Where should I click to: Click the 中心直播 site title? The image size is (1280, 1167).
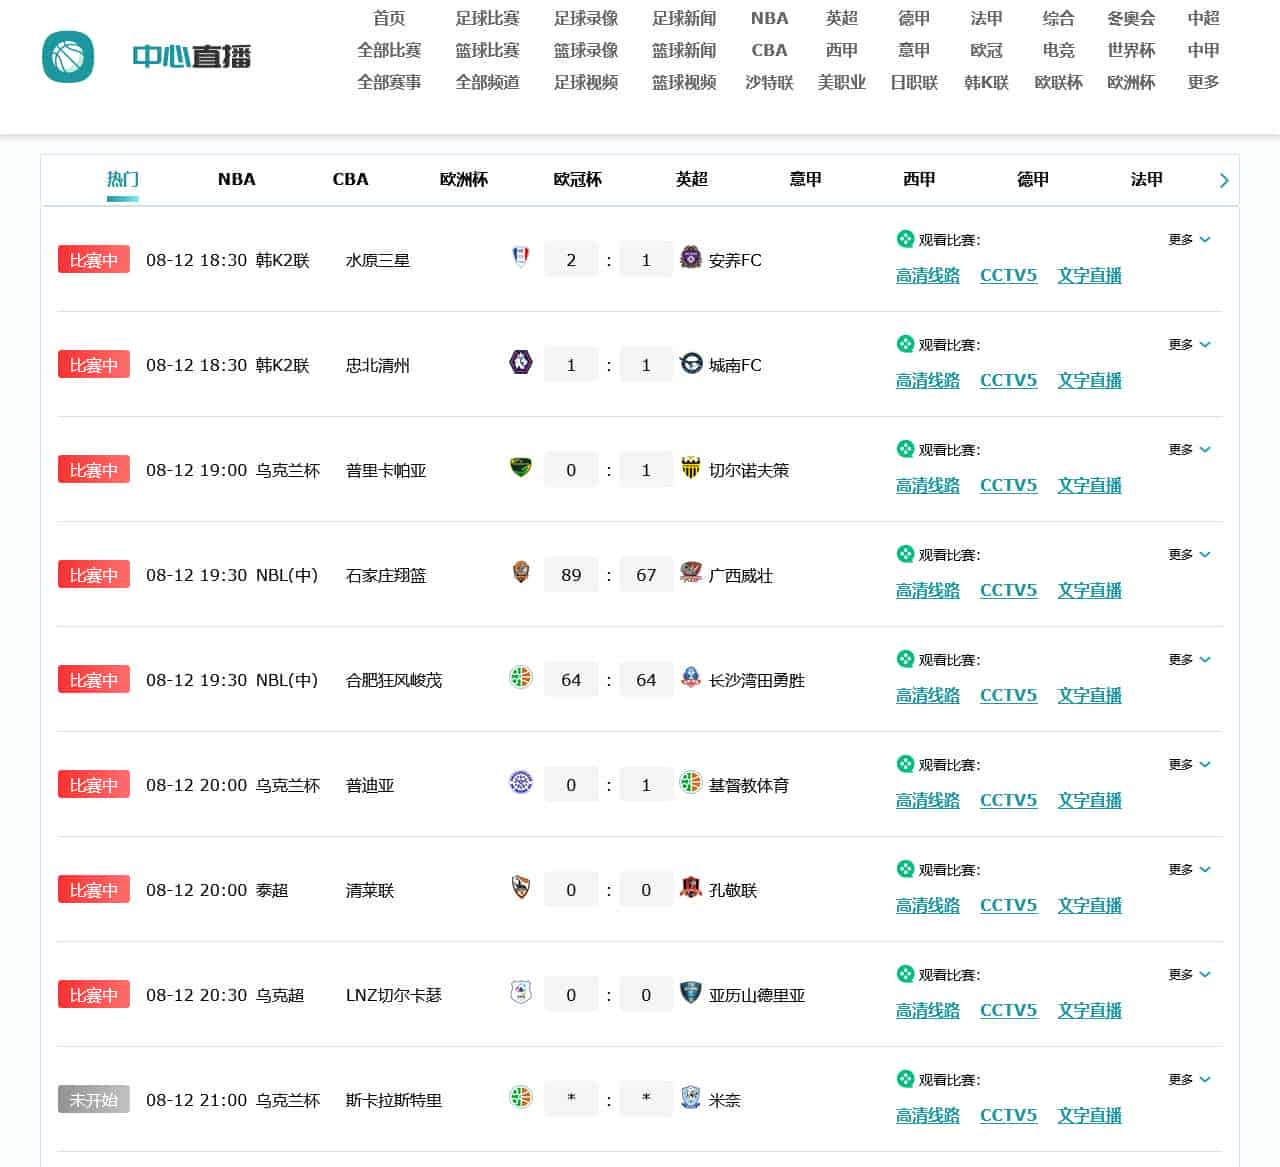(192, 56)
